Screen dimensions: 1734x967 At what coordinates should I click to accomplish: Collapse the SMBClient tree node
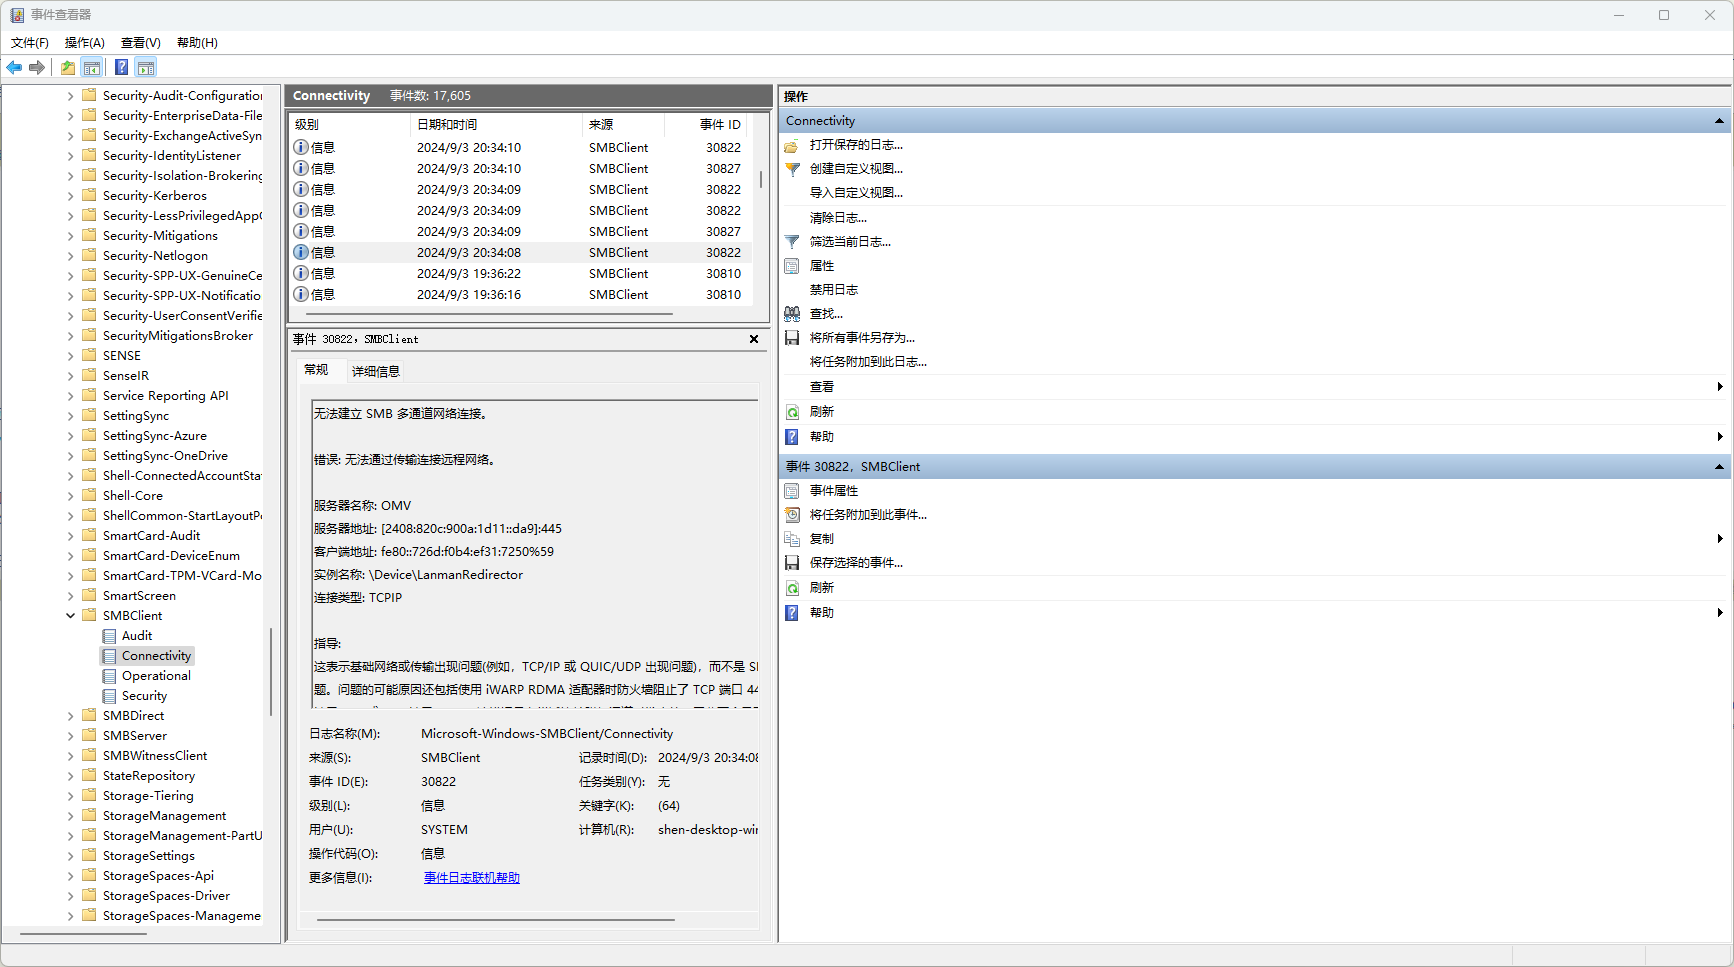pyautogui.click(x=70, y=616)
